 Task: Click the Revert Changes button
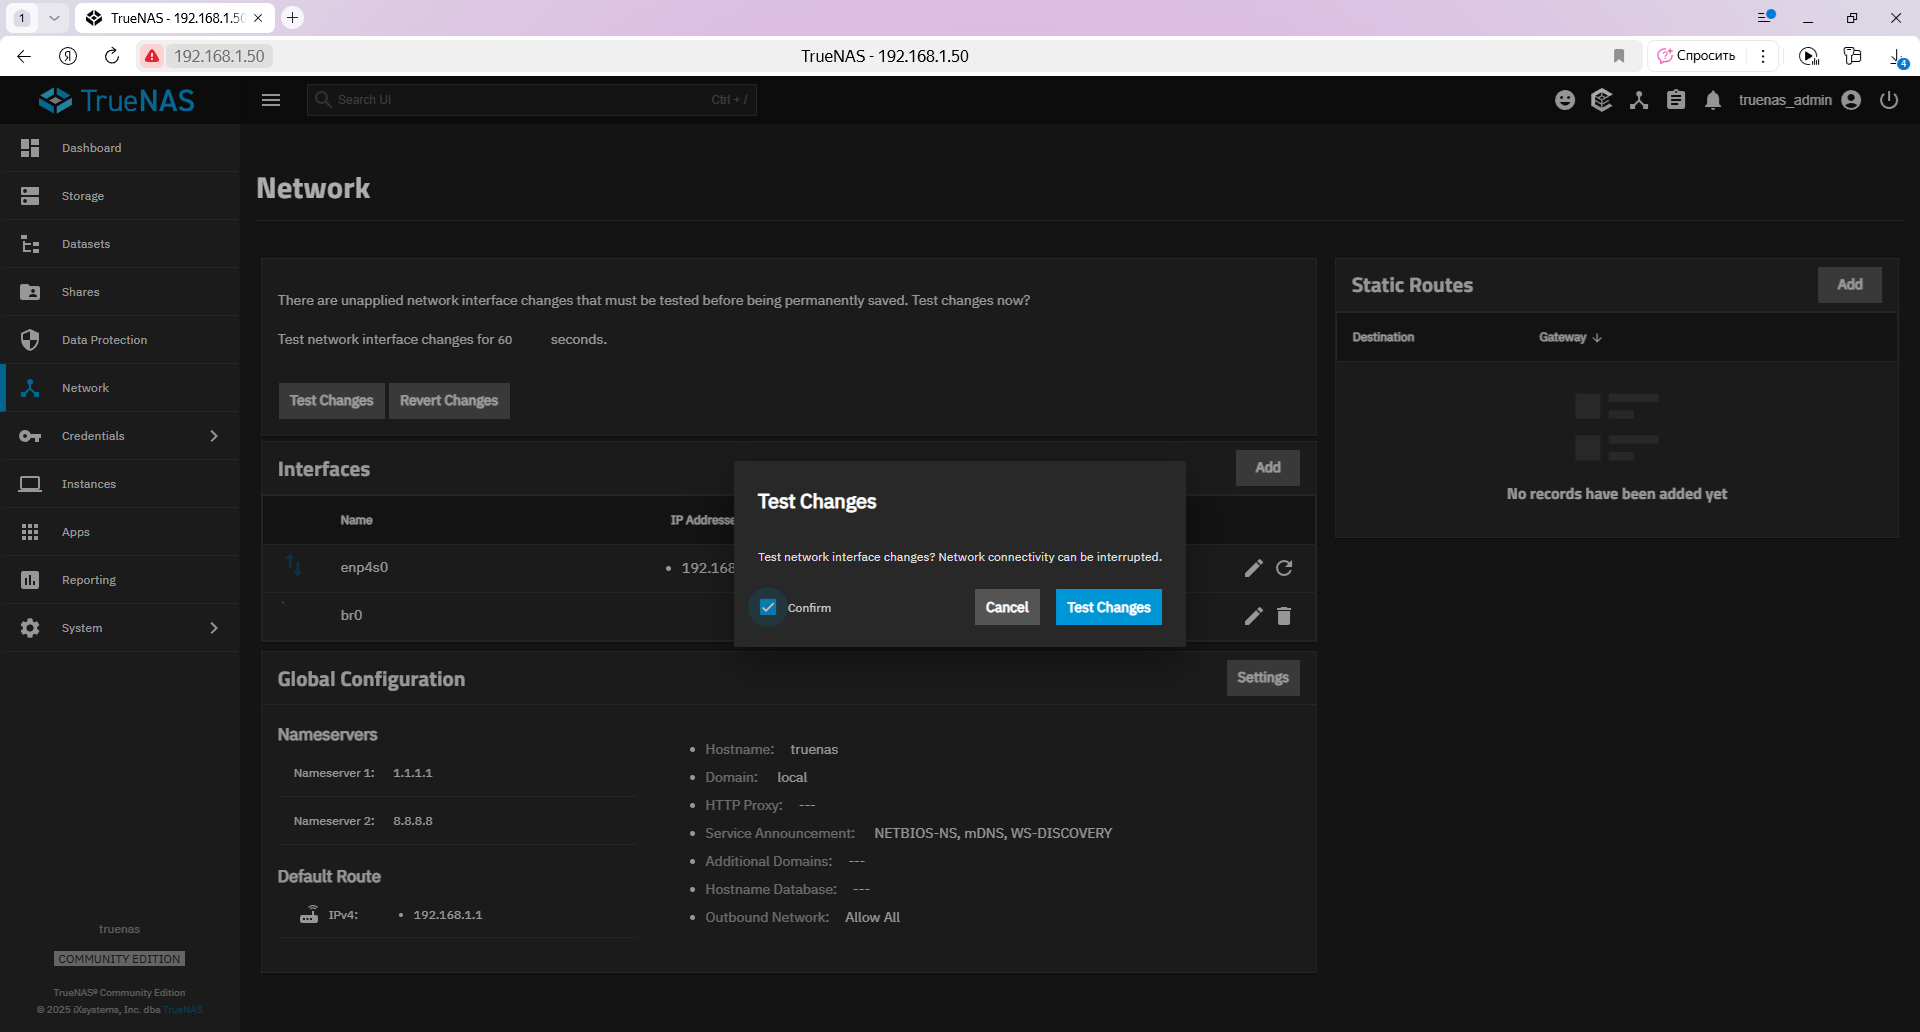[449, 401]
